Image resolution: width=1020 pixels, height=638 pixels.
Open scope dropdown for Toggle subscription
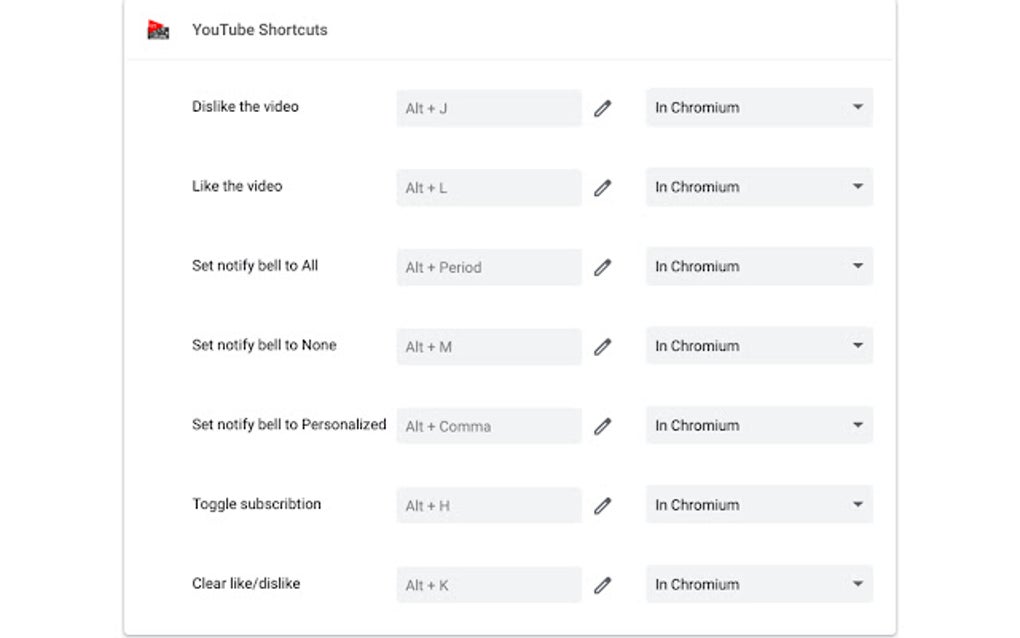pos(759,505)
